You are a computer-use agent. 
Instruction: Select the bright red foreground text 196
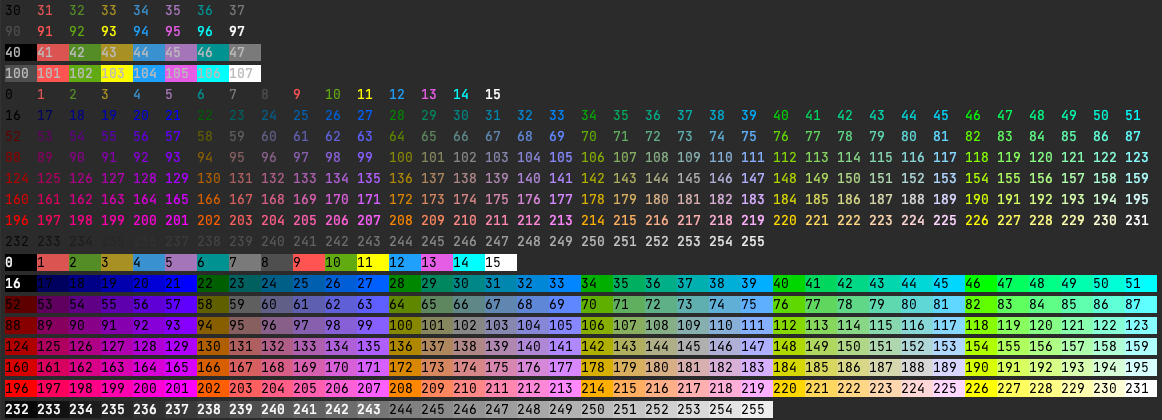click(16, 220)
